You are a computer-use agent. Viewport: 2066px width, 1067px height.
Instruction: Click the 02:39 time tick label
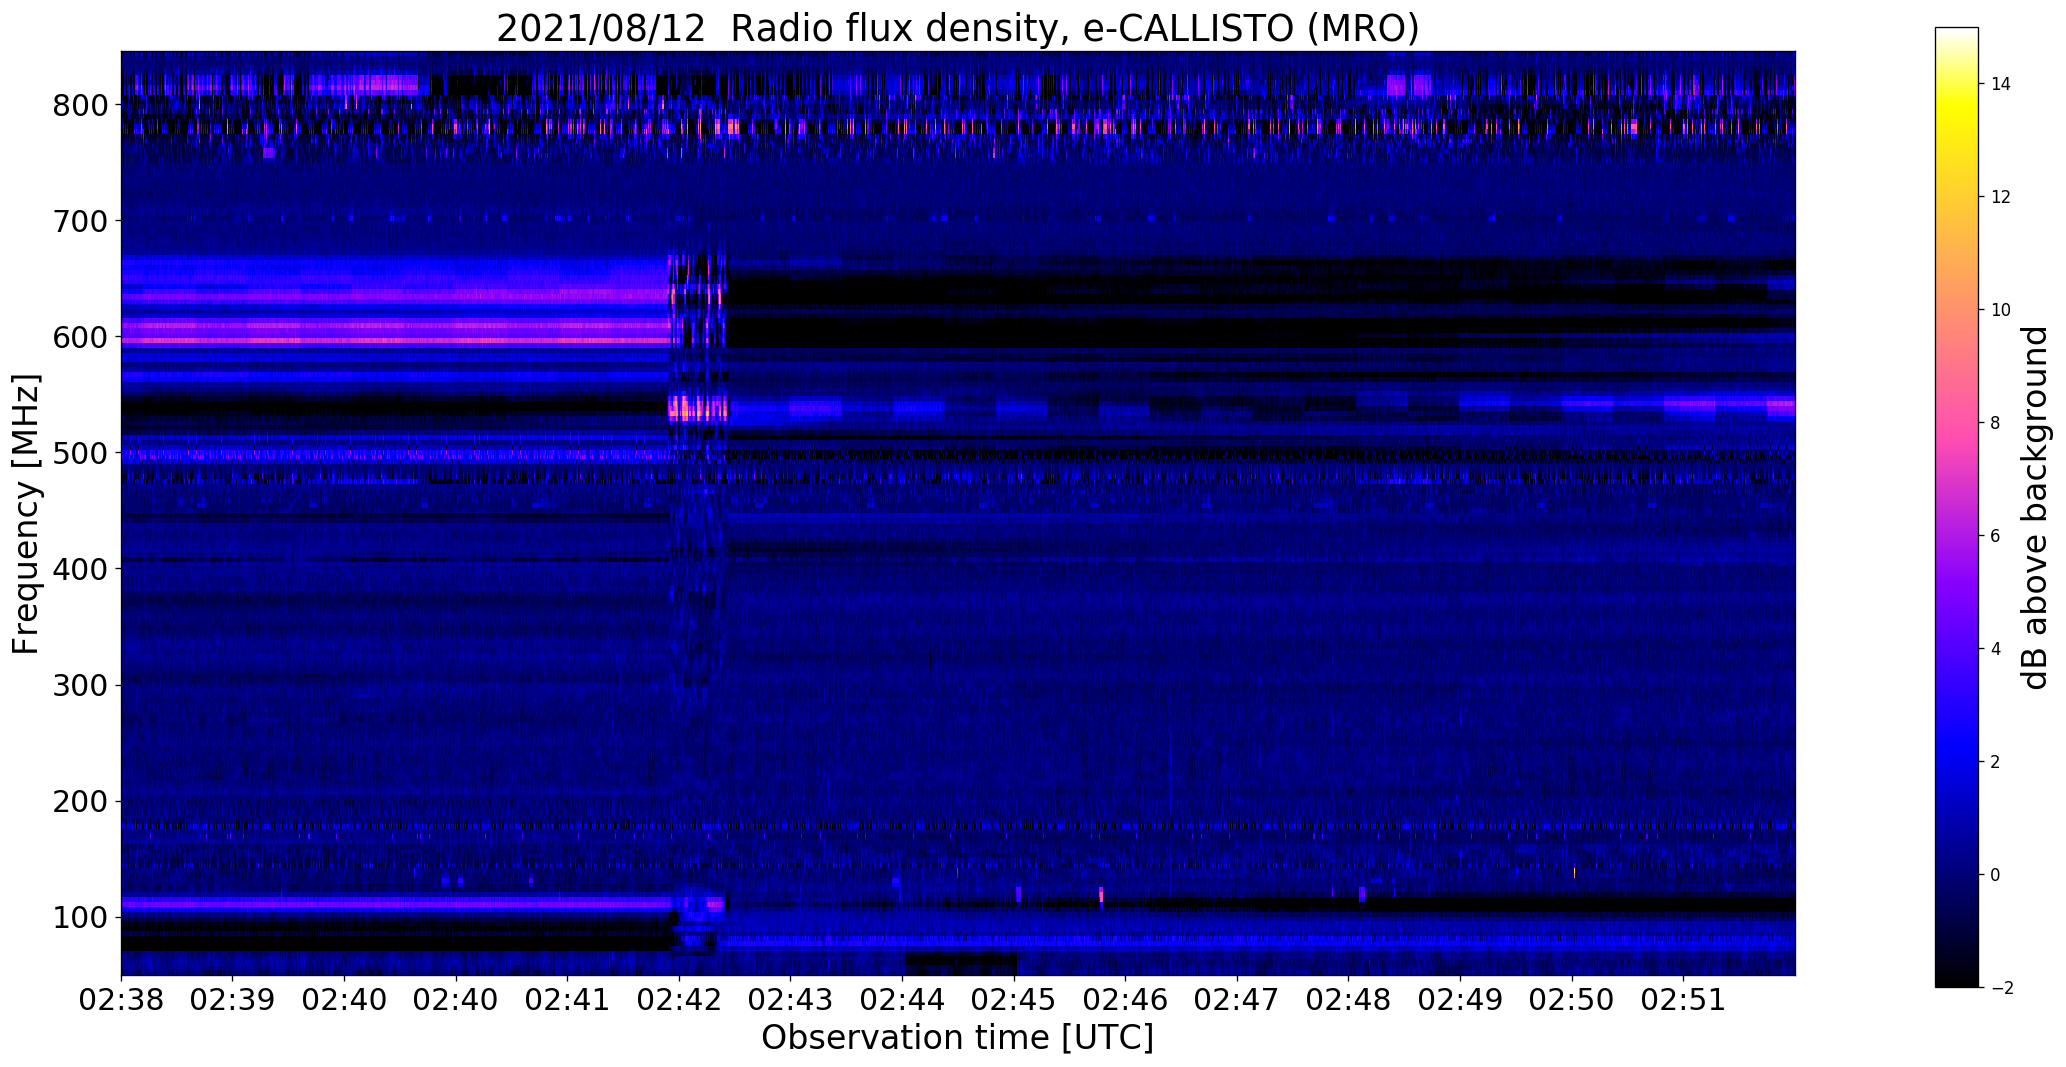(233, 1000)
